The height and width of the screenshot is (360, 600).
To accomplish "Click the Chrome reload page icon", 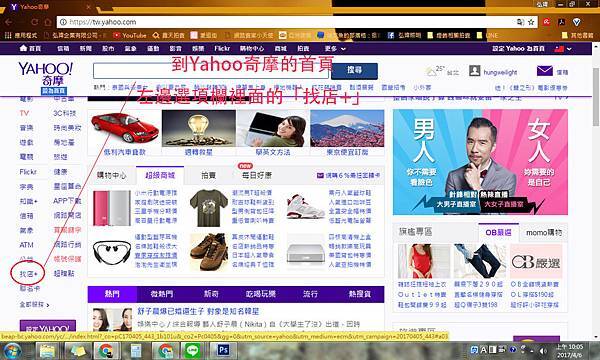I will tap(35, 22).
